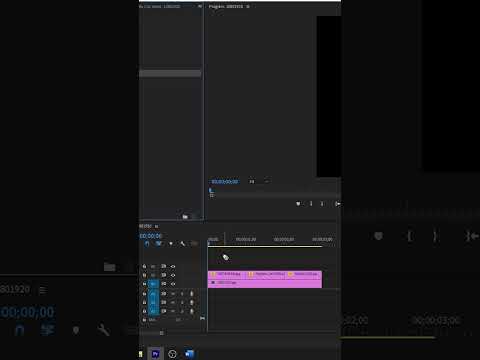Mute the A1 audio track

tap(173, 294)
